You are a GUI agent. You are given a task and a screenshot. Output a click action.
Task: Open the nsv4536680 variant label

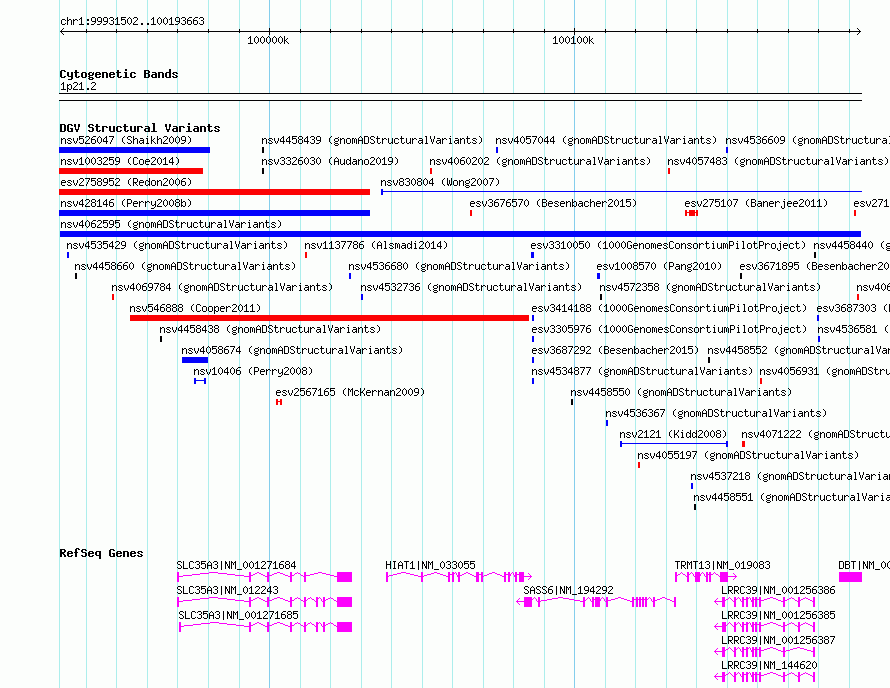tap(459, 266)
